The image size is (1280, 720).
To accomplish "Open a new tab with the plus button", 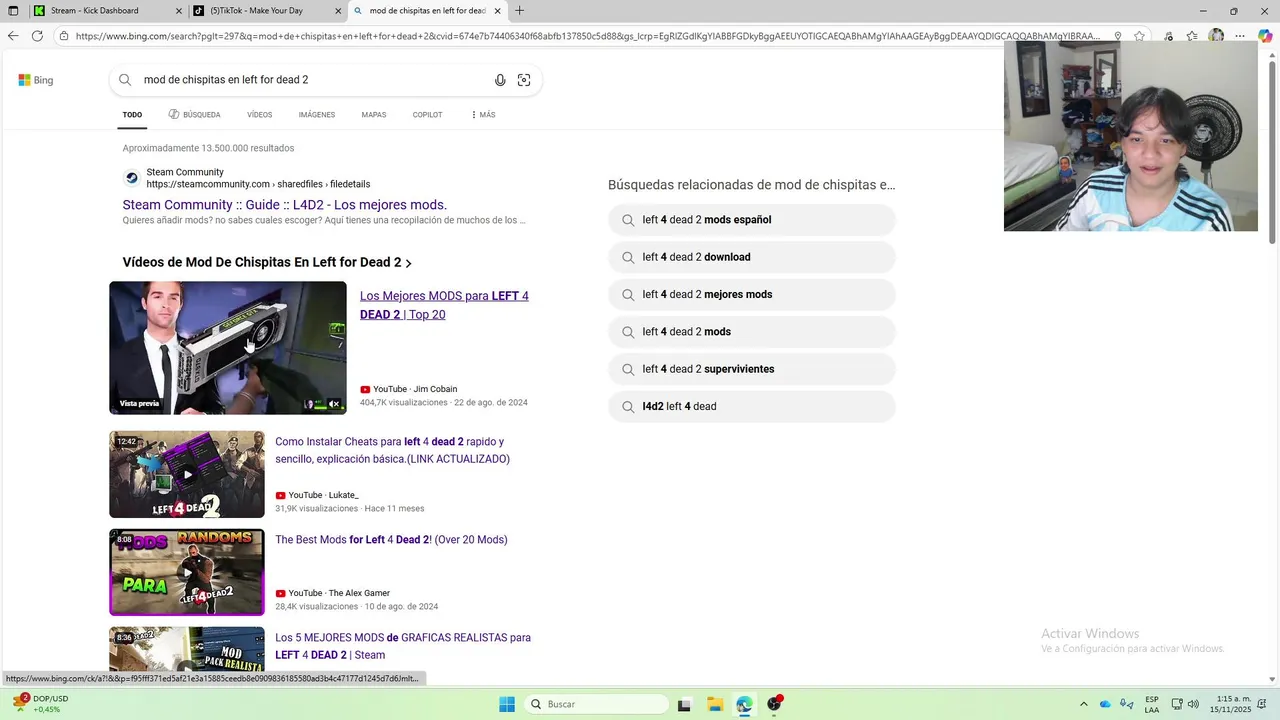I will [519, 11].
